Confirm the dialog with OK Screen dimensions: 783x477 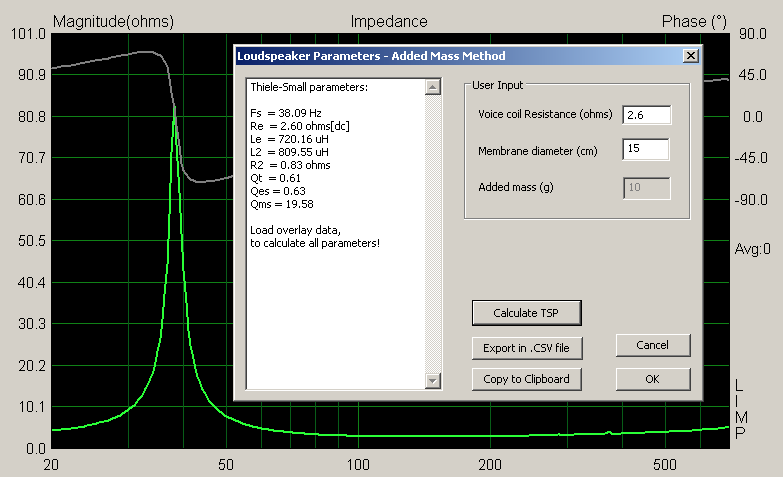653,379
